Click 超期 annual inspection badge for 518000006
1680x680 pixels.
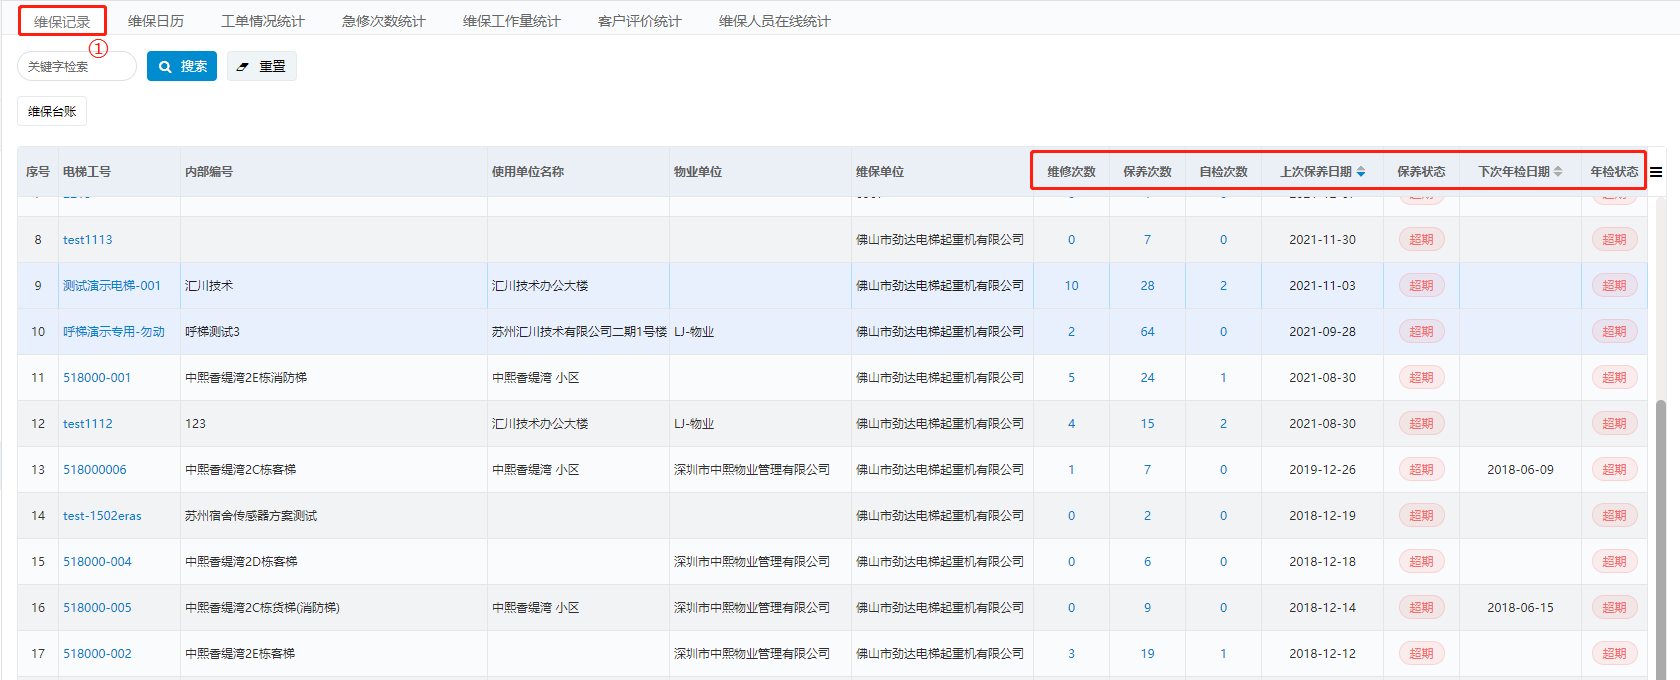click(x=1614, y=470)
